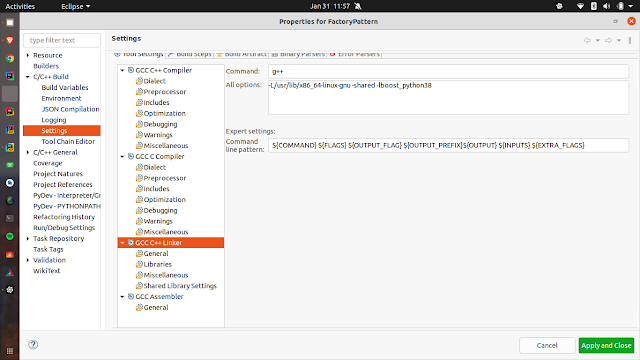The width and height of the screenshot is (640, 360).
Task: Go forward with the forward arrow icon
Action: pos(608,40)
